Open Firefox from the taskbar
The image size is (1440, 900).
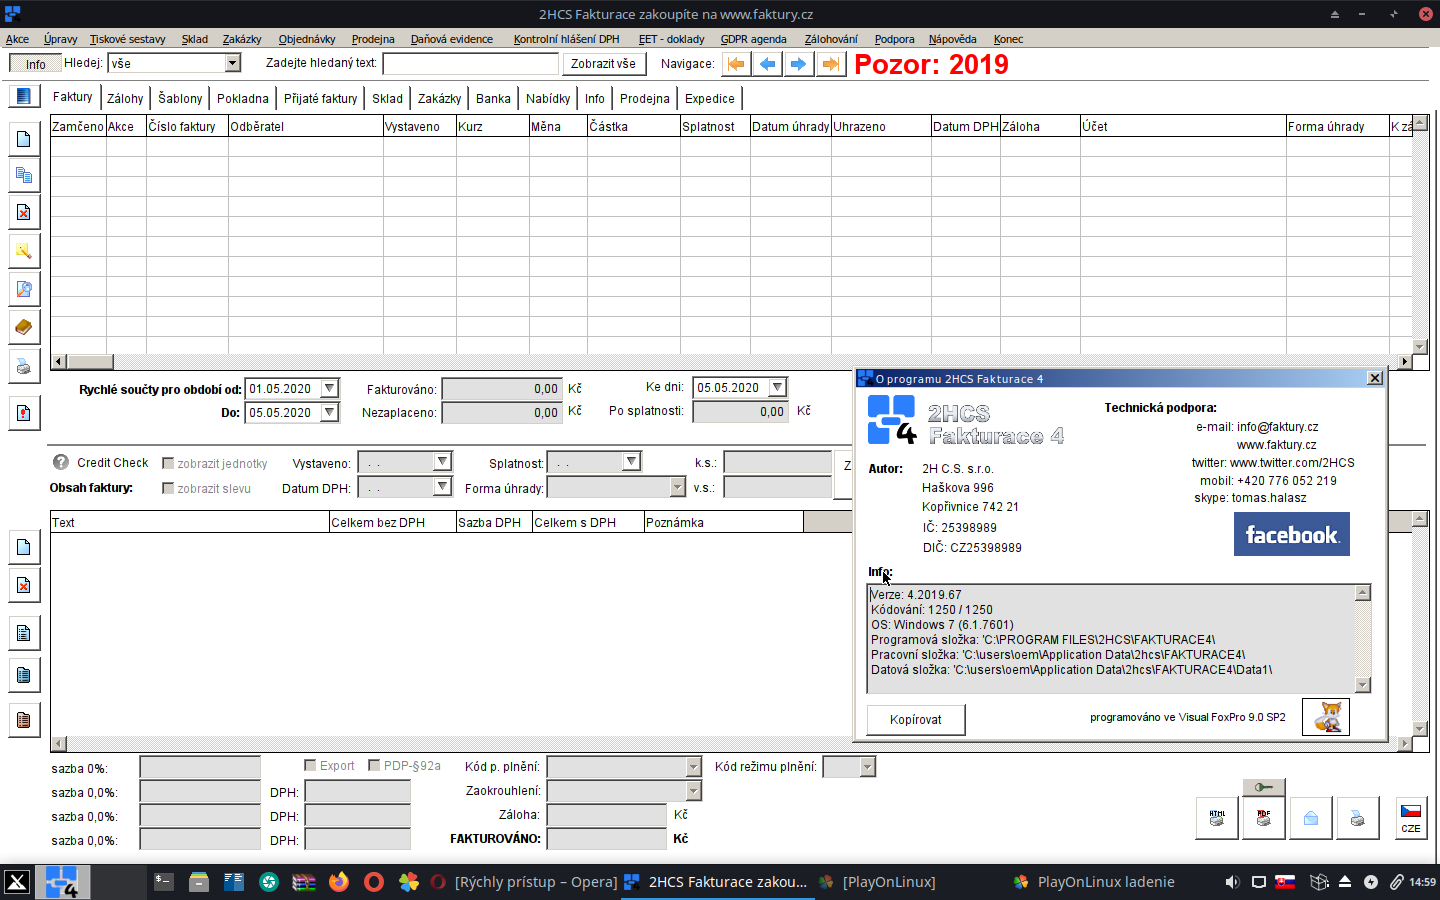339,882
